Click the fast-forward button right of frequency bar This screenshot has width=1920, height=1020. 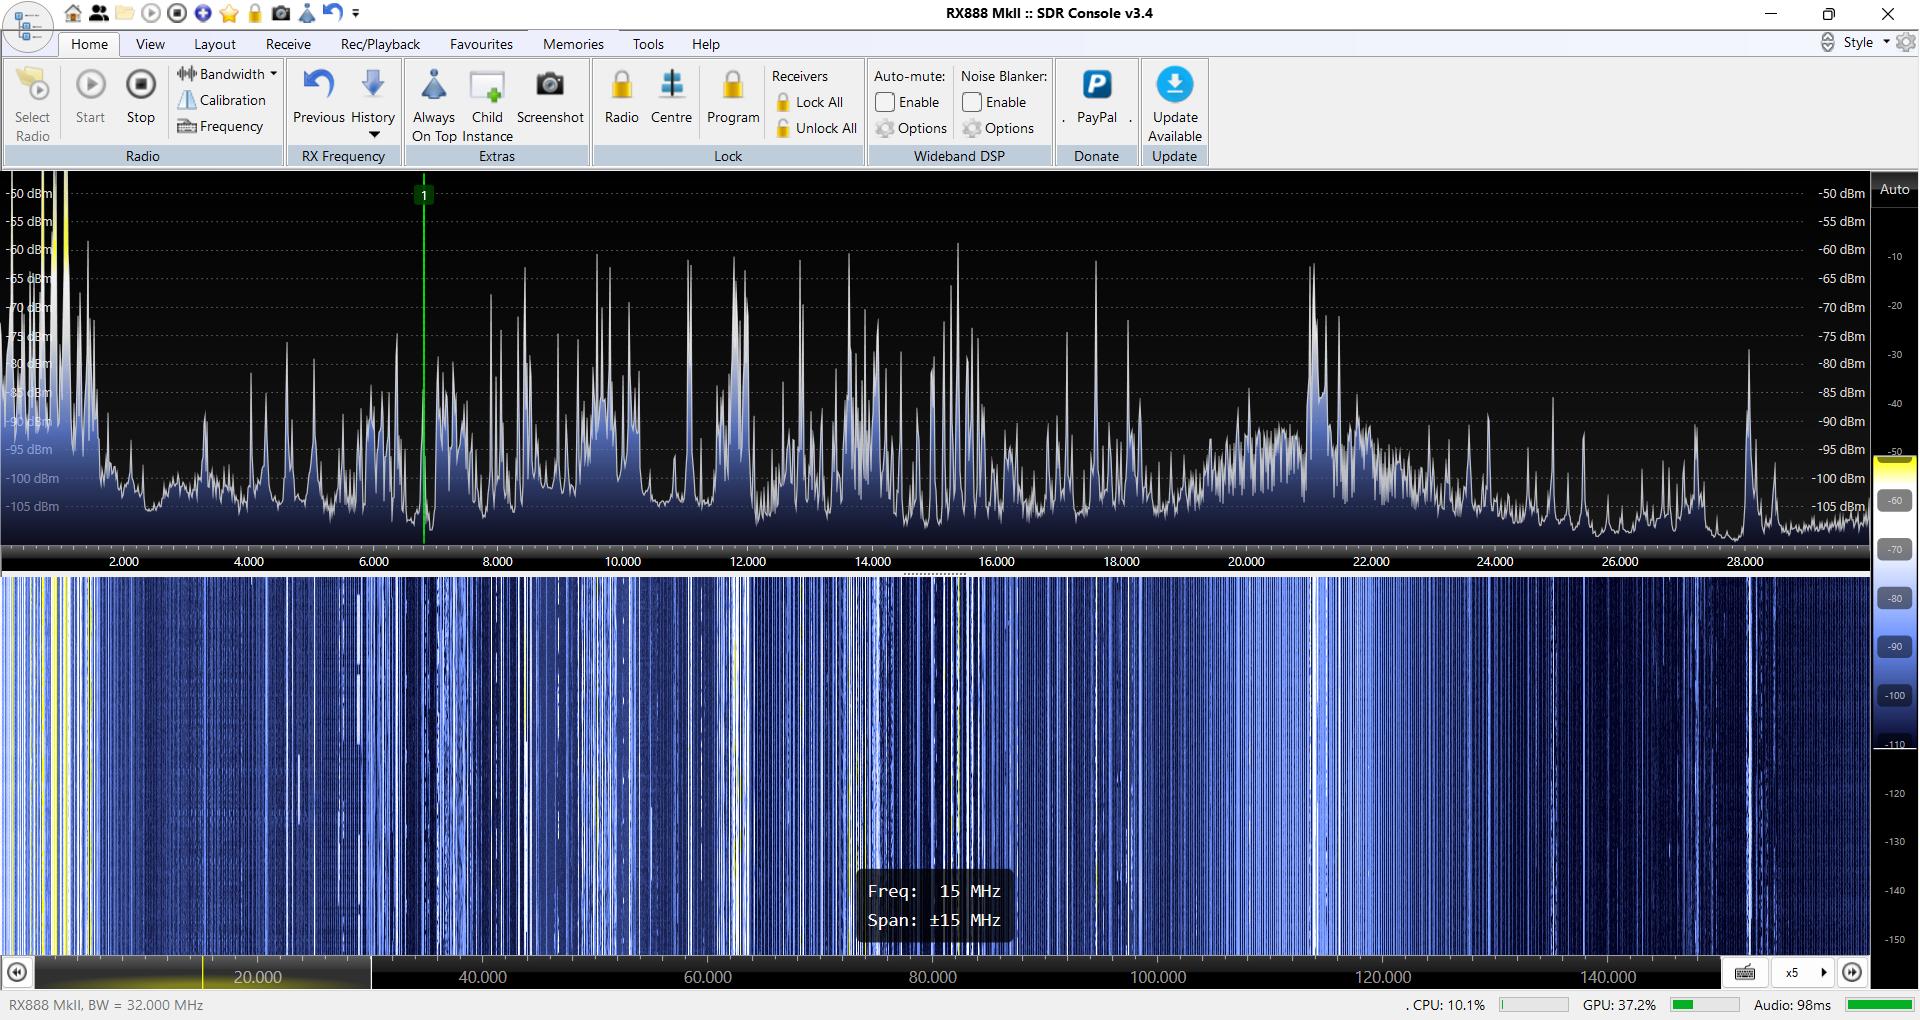(1852, 972)
